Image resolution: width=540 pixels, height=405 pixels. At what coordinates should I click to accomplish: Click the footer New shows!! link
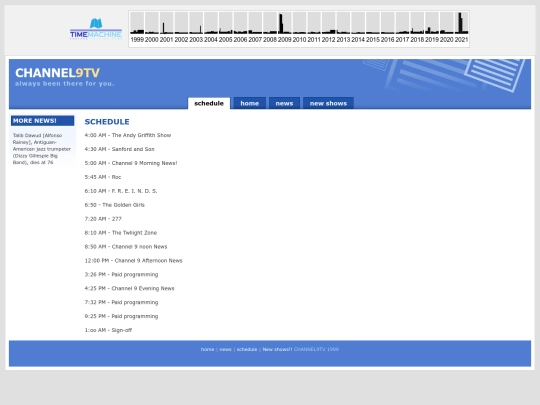coord(277,349)
